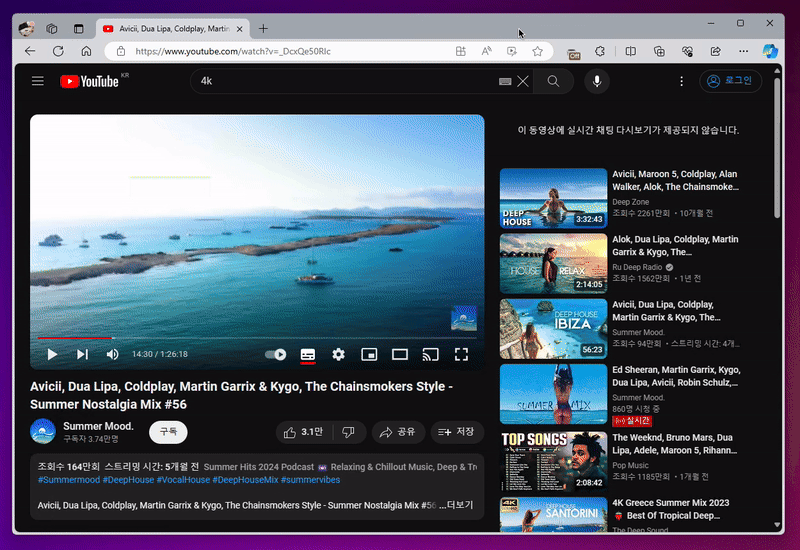
Task: Toggle vertical tabs button
Action: pyautogui.click(x=78, y=29)
